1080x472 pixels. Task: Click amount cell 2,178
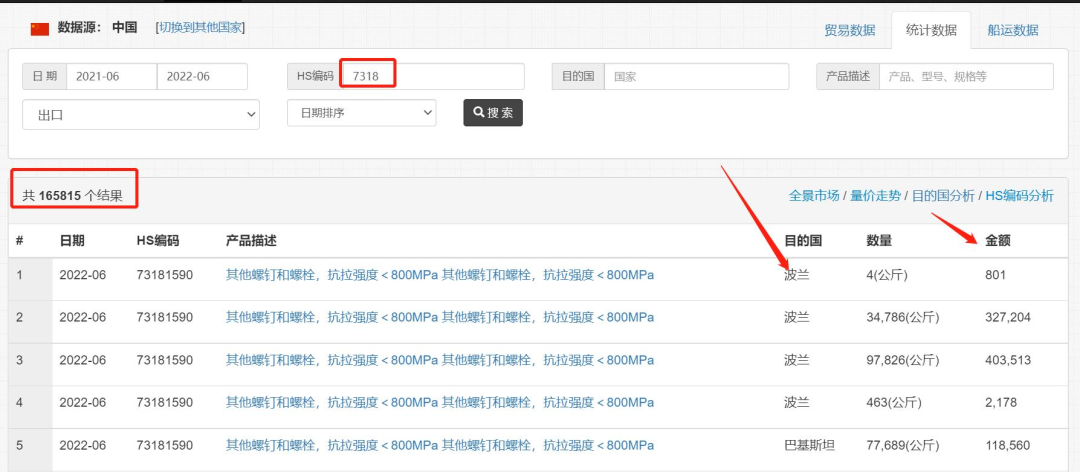(x=1001, y=402)
